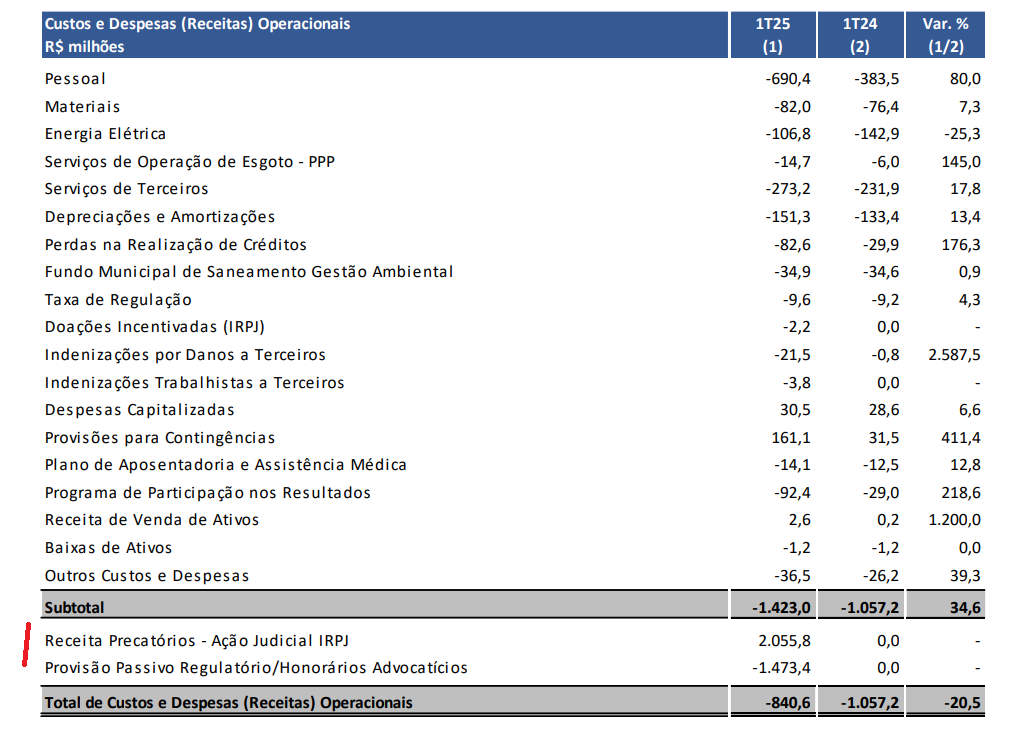Viewport: 1027px width, 731px height.
Task: Select the Taxa de Regulação row label
Action: [x=118, y=300]
